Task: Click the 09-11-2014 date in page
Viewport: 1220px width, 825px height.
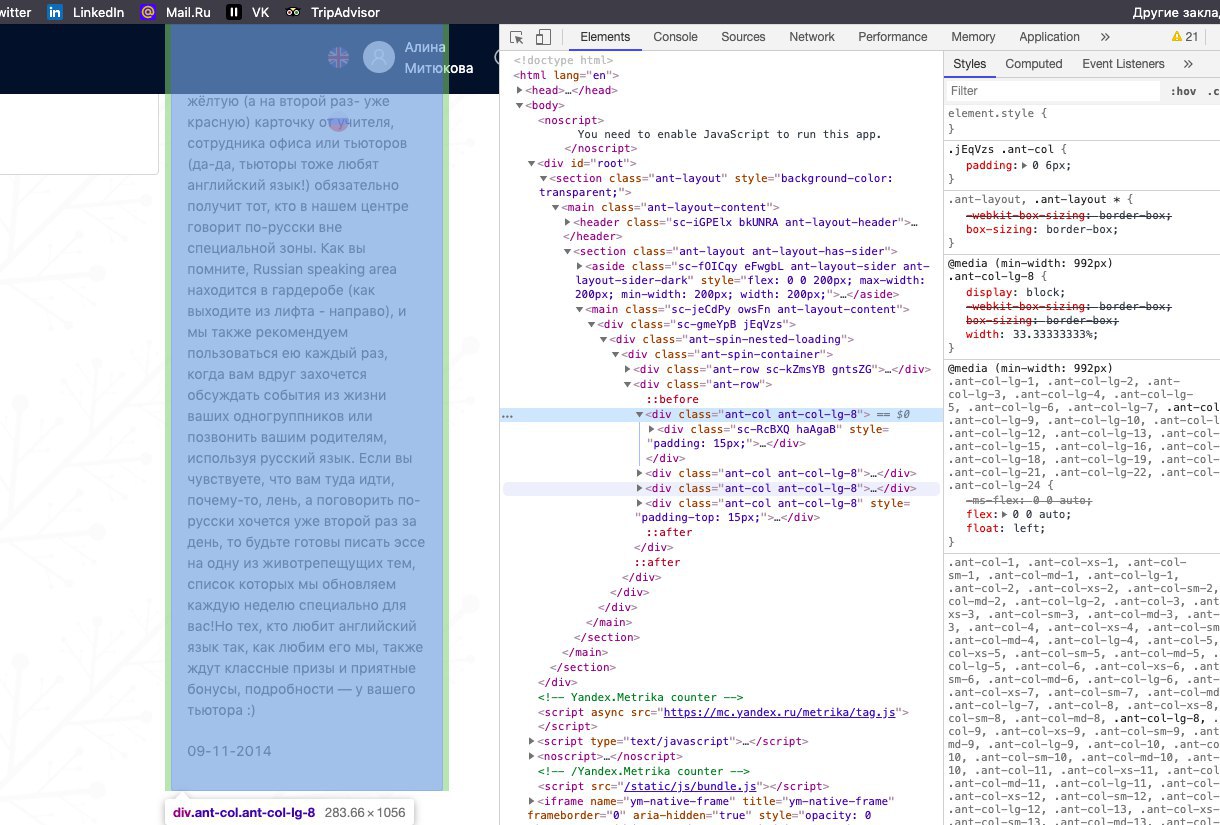Action: point(229,751)
